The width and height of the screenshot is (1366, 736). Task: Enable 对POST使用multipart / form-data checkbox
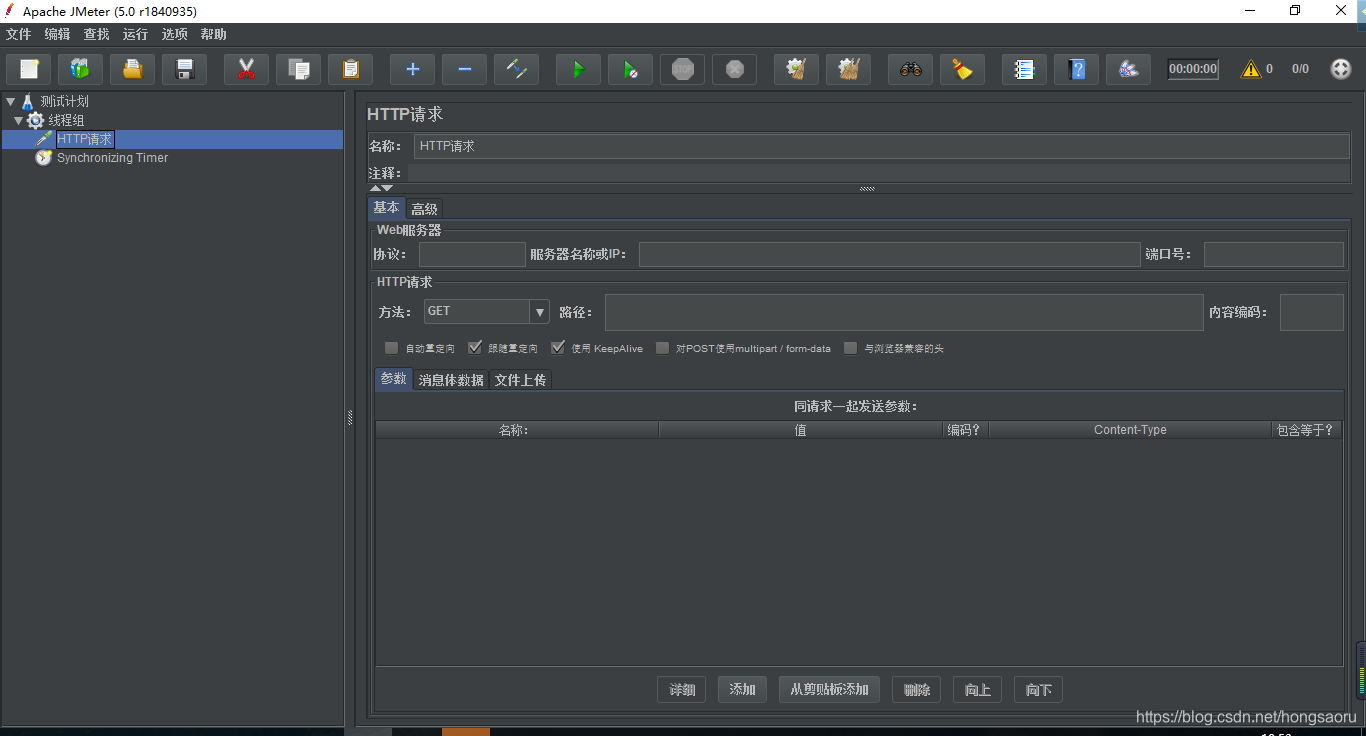pos(663,348)
